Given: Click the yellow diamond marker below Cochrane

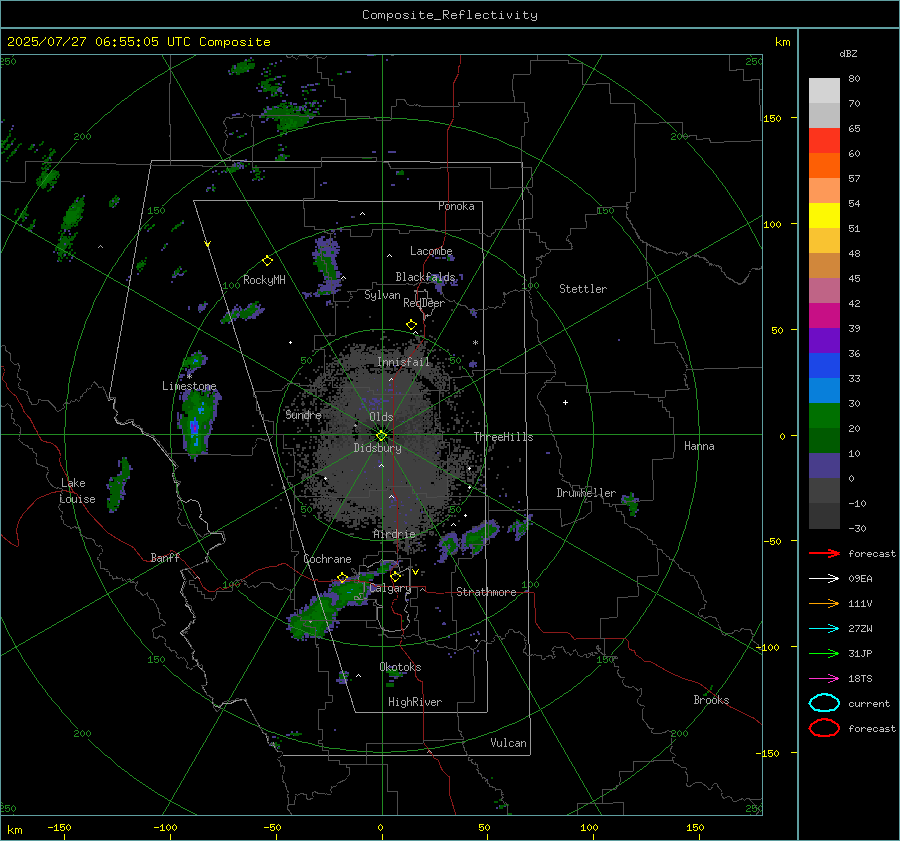Looking at the screenshot, I should click(x=342, y=577).
